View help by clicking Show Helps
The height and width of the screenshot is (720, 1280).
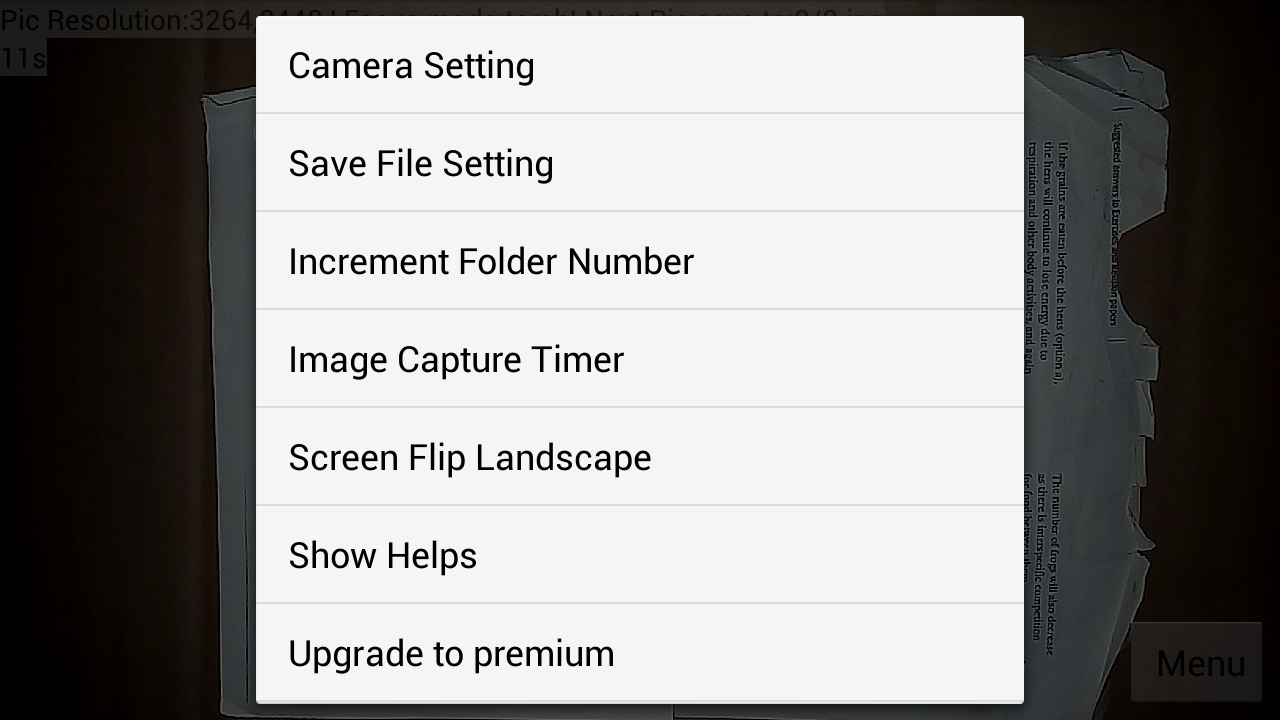point(382,555)
